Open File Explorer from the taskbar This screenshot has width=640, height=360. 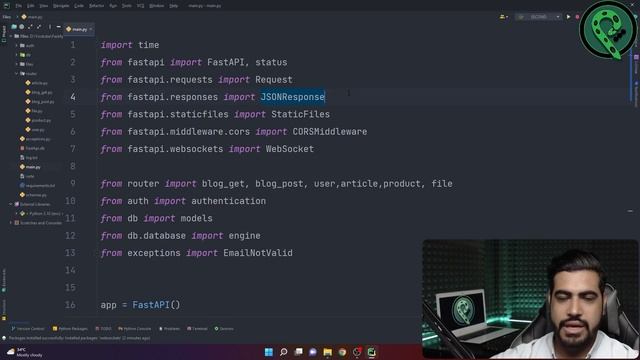tap(327, 352)
